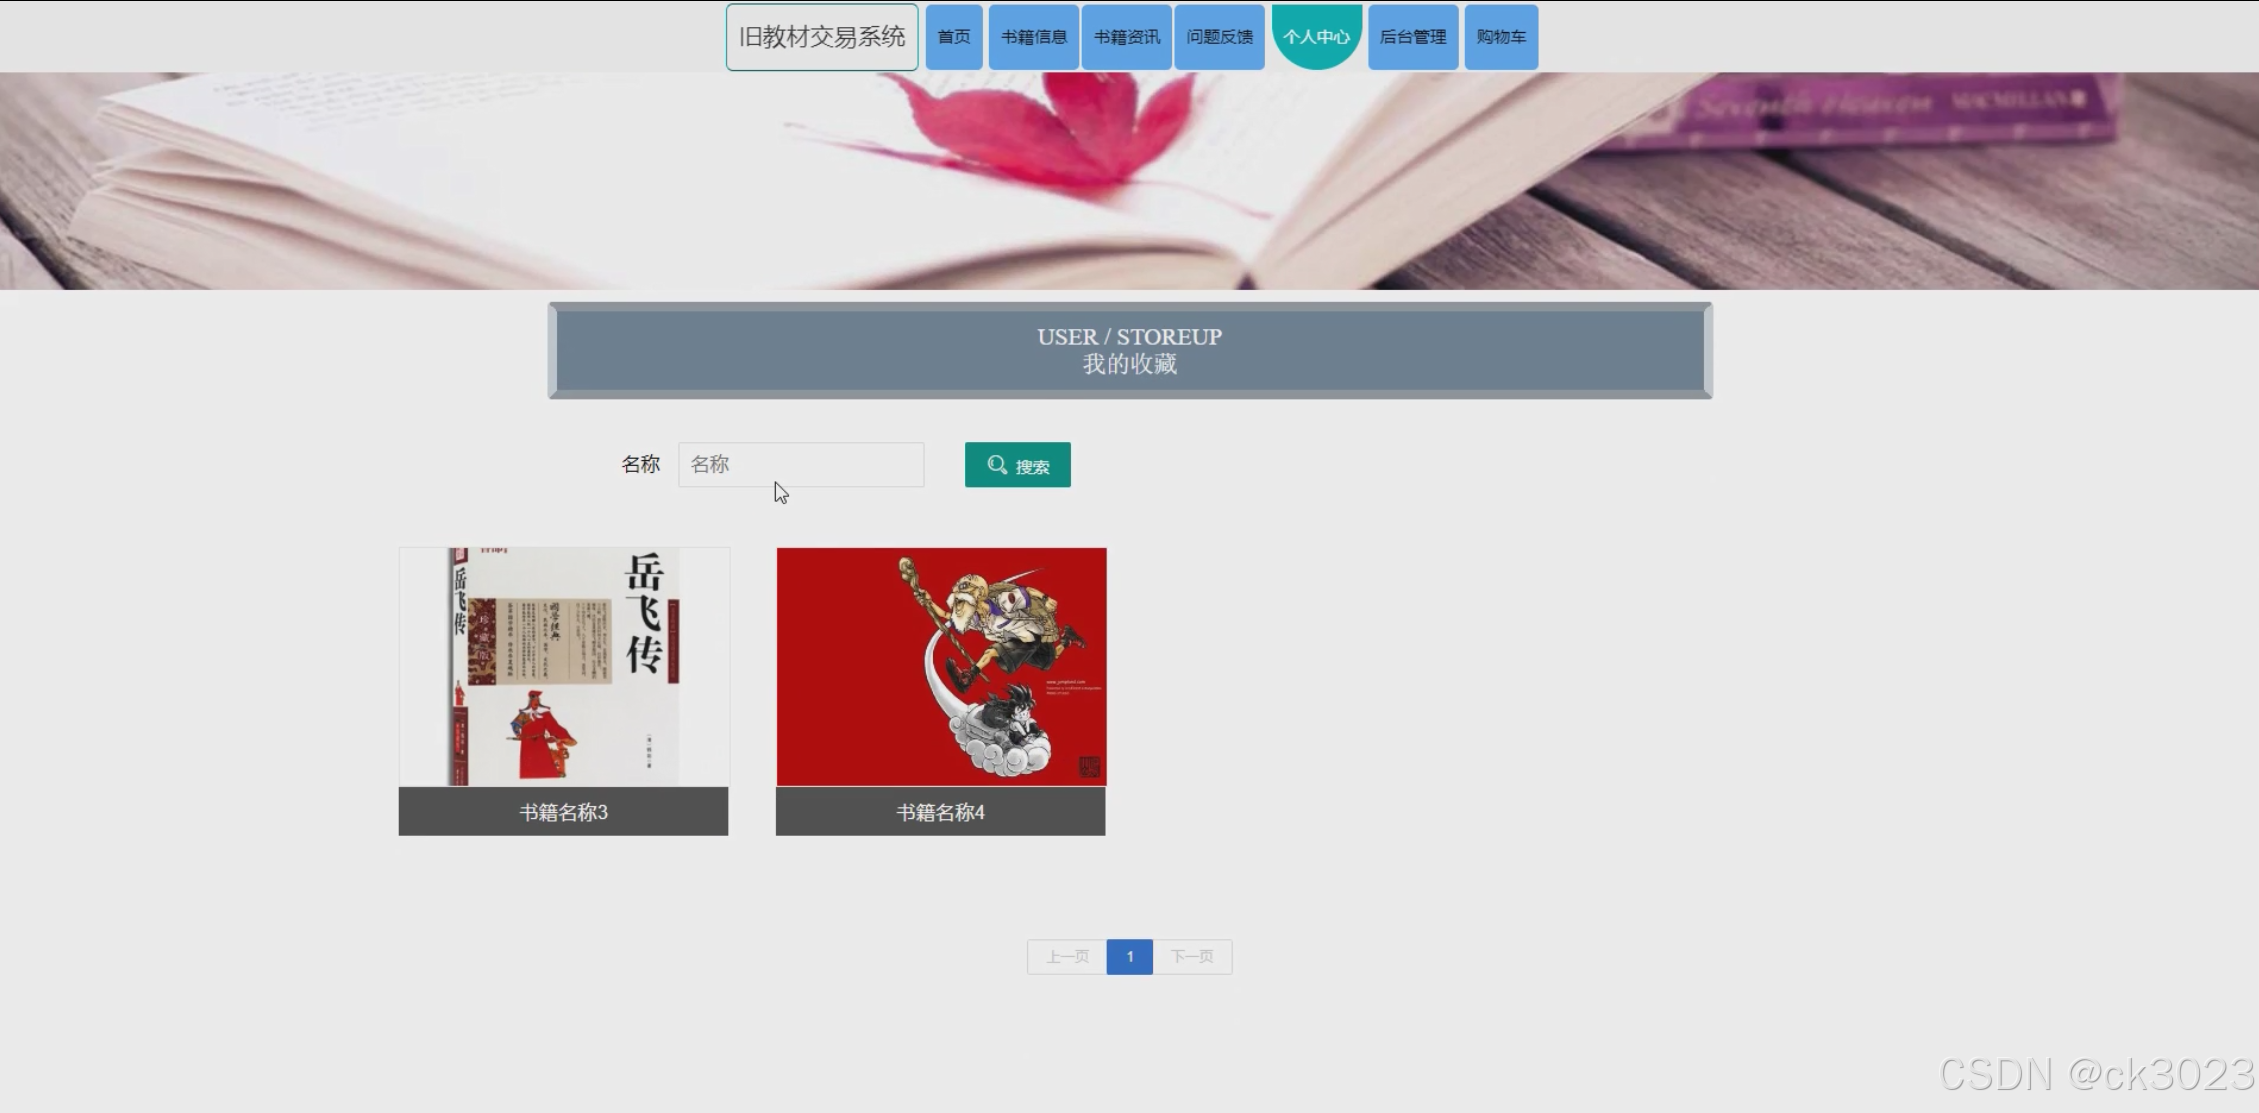Click the open book banner image

click(1129, 180)
